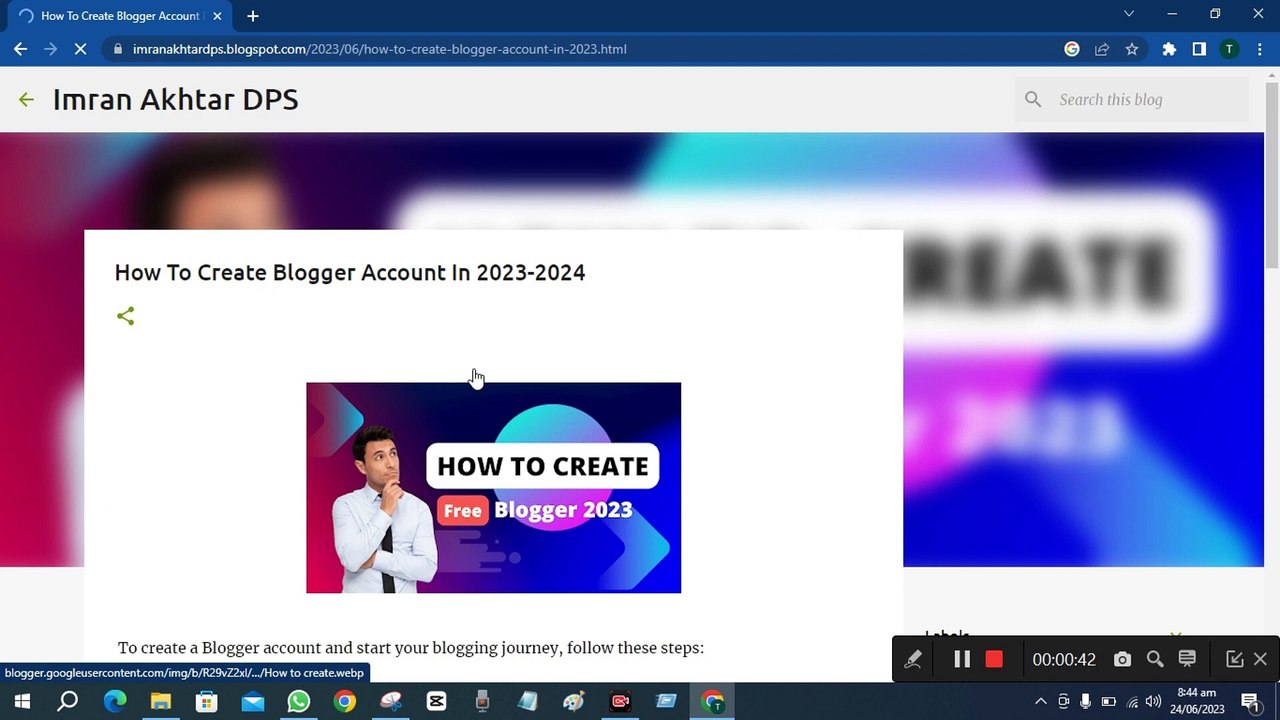This screenshot has width=1280, height=720.
Task: Open CapCut from the taskbar
Action: coord(437,701)
